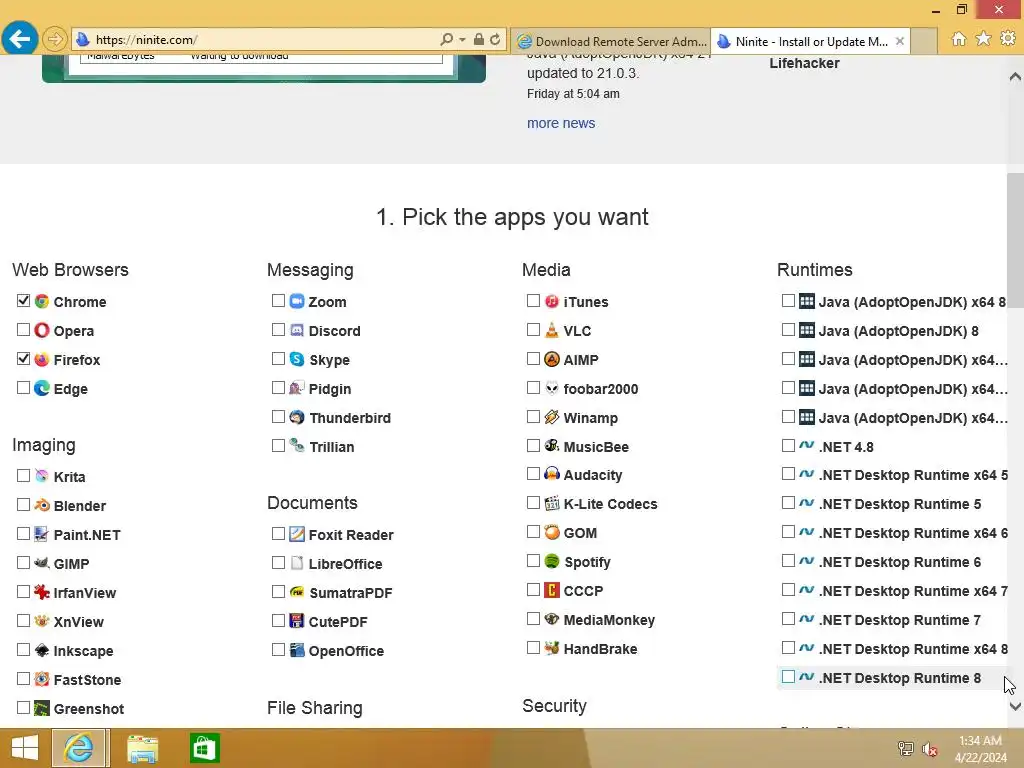The width and height of the screenshot is (1024, 768).
Task: Refresh the page with the reload icon
Action: click(x=496, y=40)
